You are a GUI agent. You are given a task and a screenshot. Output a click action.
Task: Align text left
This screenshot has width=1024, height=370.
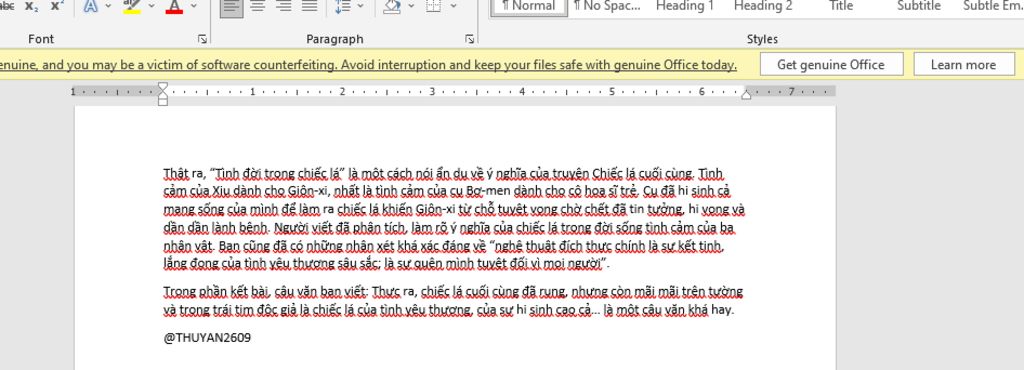[x=231, y=7]
